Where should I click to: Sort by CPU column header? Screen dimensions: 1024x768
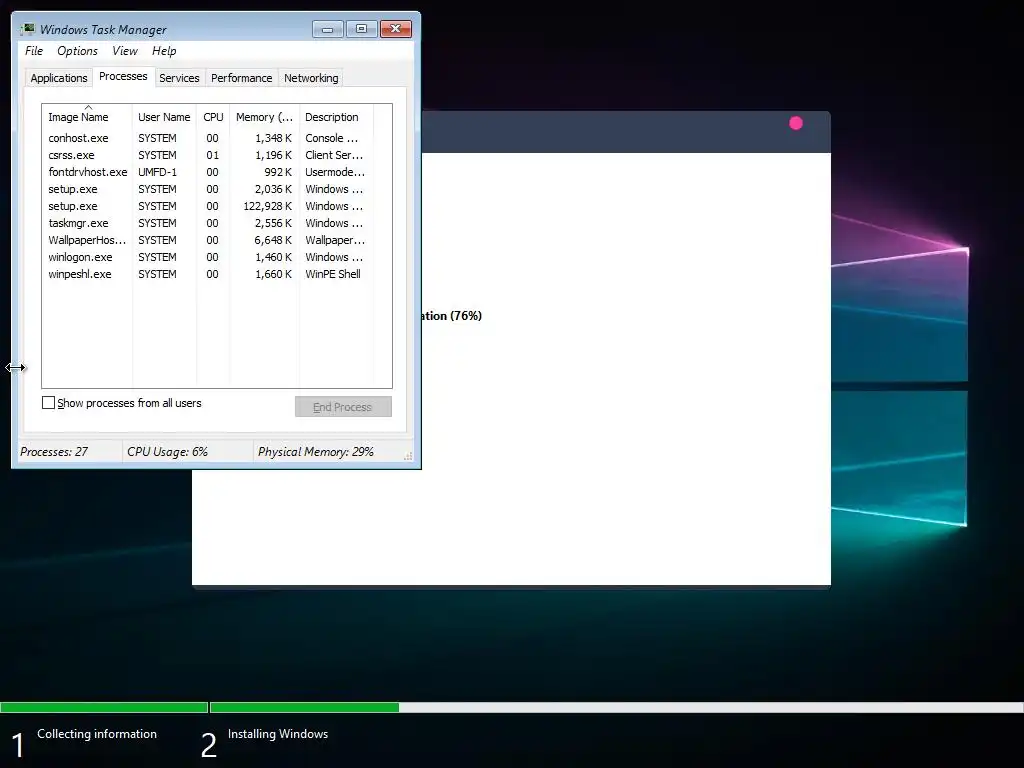(213, 117)
